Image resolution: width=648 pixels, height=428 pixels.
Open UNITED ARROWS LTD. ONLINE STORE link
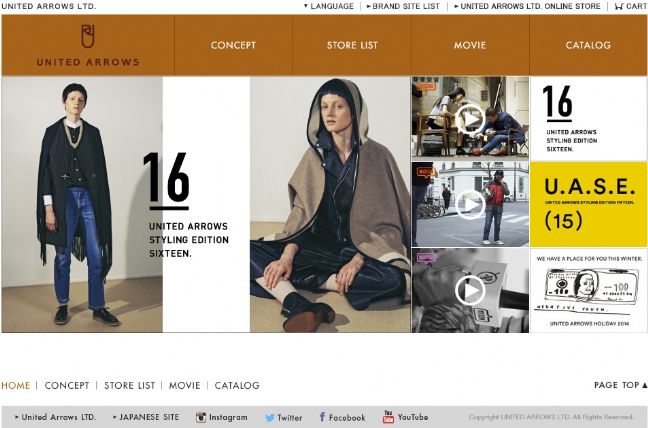527,6
